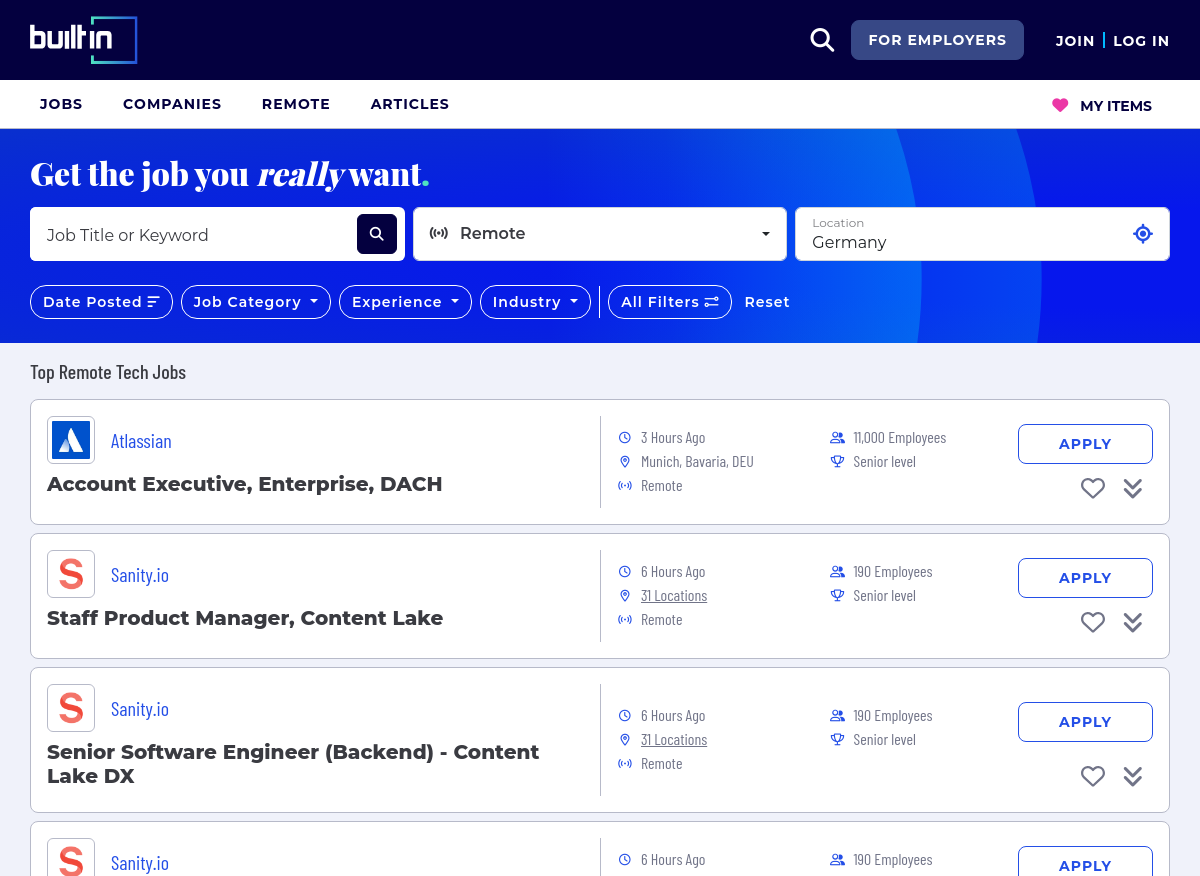Open the Atlassian company link
1200x876 pixels.
tap(141, 441)
